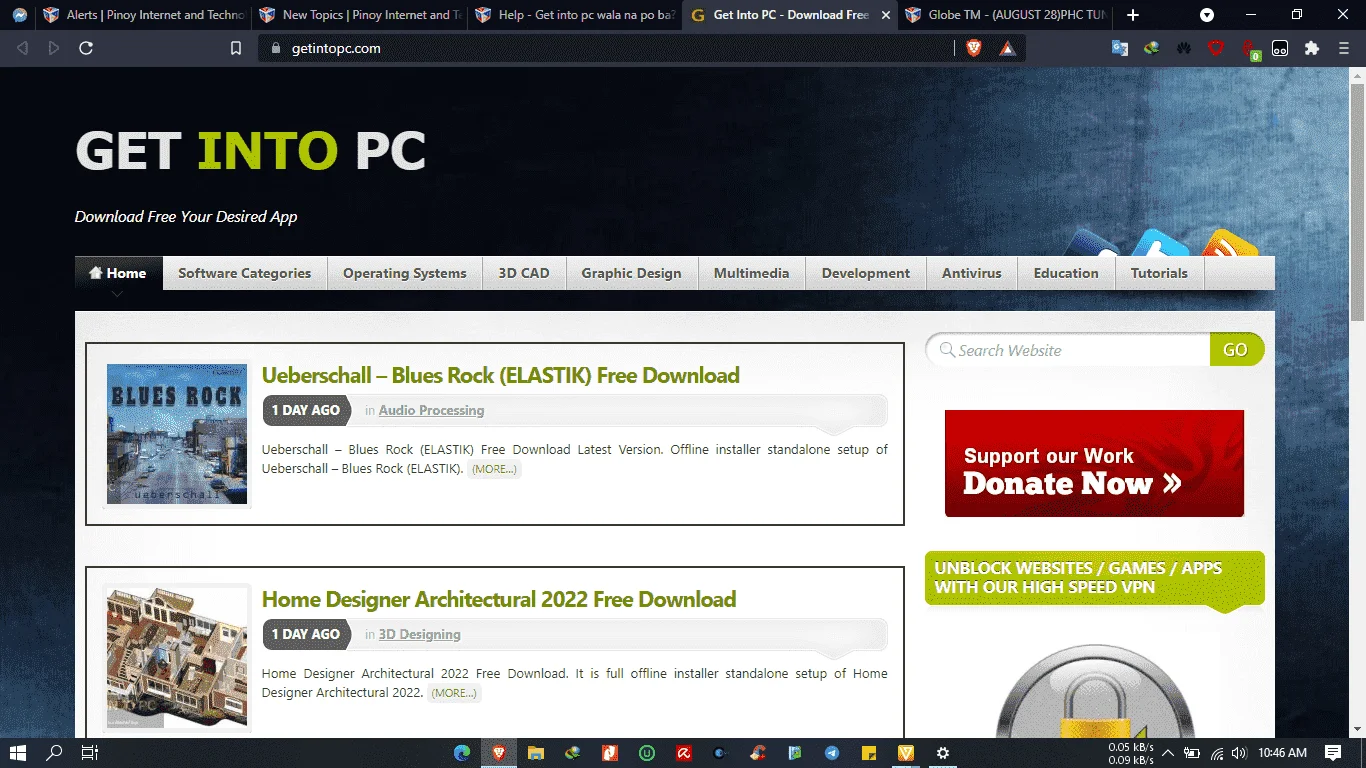The image size is (1366, 768).
Task: Open the Ueberschall Blues Rock article title
Action: [x=501, y=376]
